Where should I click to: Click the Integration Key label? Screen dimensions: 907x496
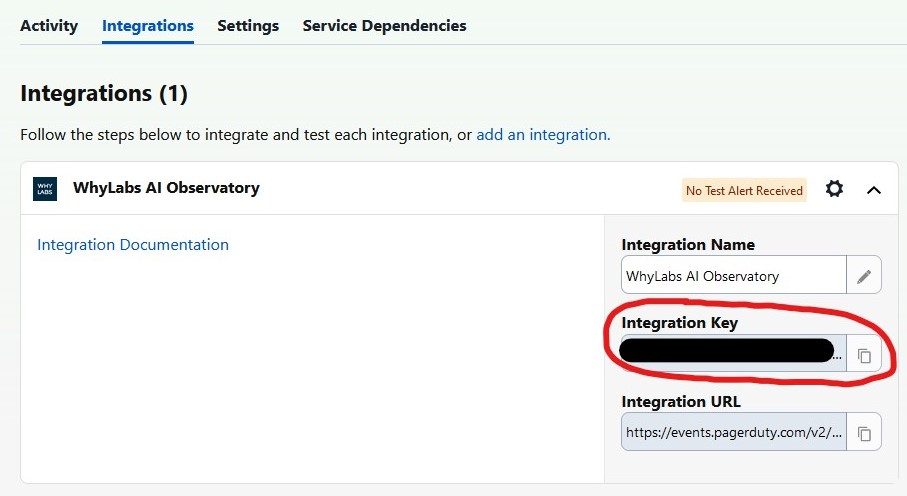(680, 323)
